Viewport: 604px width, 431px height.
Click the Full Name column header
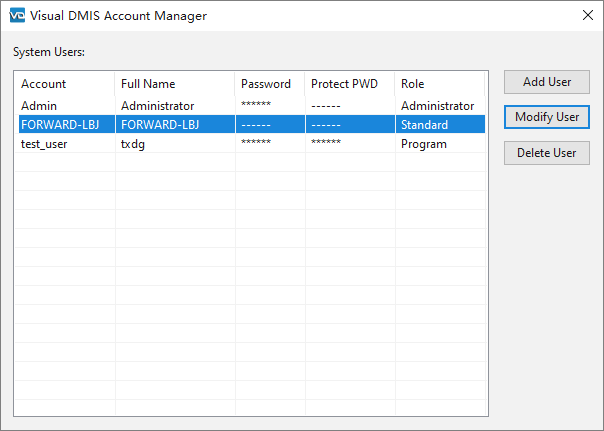tap(174, 84)
